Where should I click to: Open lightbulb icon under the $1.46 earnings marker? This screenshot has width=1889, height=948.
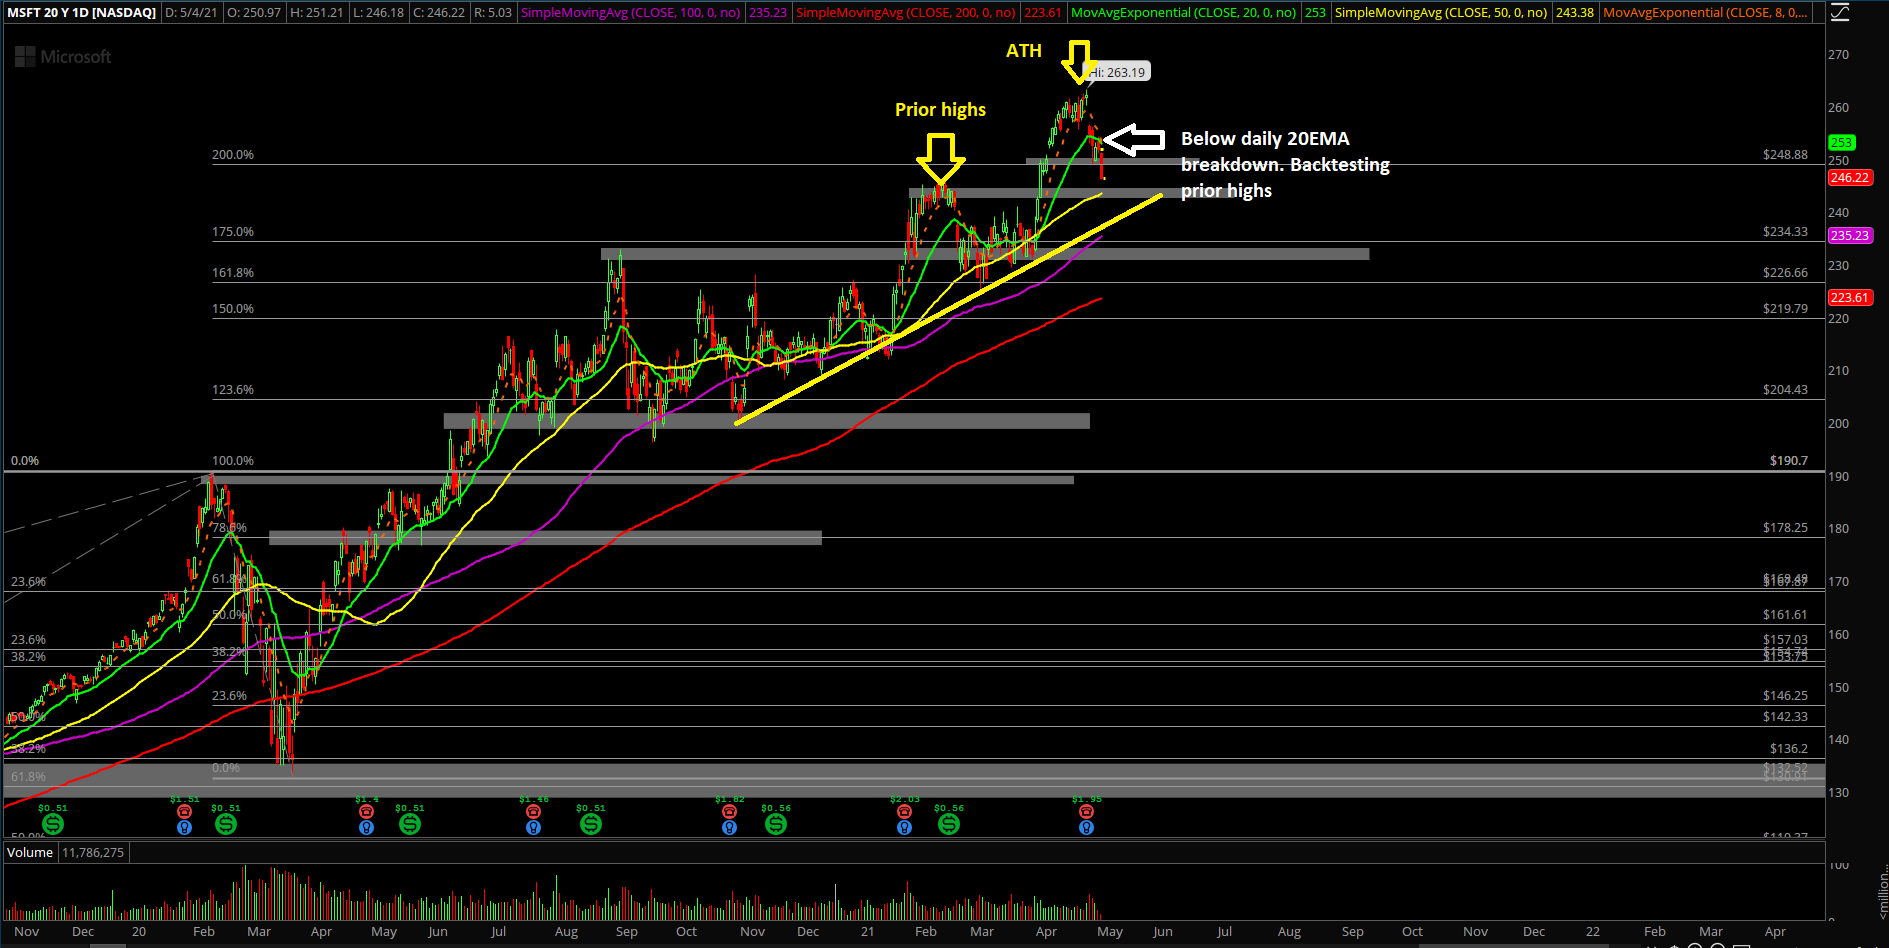point(534,828)
